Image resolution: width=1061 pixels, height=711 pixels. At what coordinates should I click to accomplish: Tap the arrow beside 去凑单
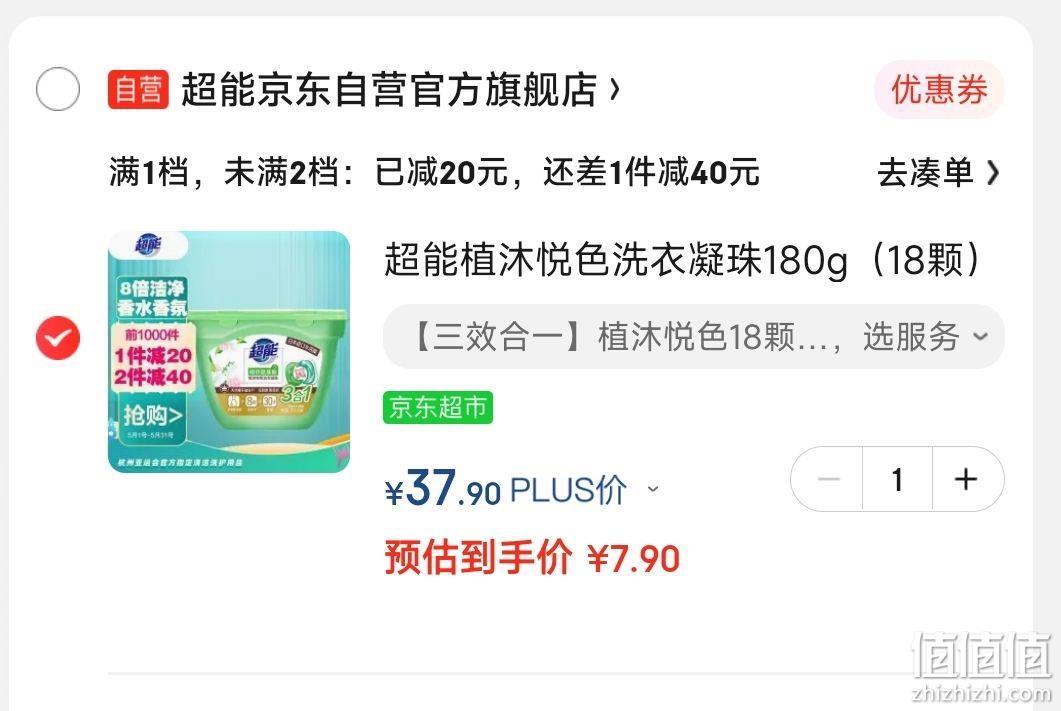[993, 173]
